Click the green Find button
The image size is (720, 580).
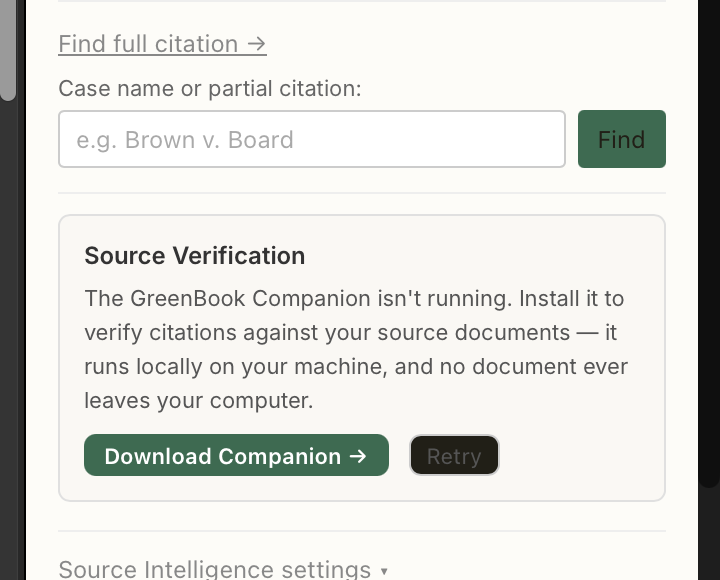pos(622,139)
